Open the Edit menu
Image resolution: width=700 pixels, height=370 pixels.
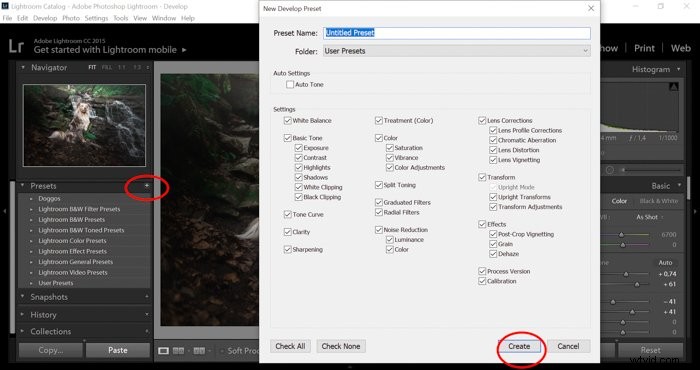tap(23, 18)
